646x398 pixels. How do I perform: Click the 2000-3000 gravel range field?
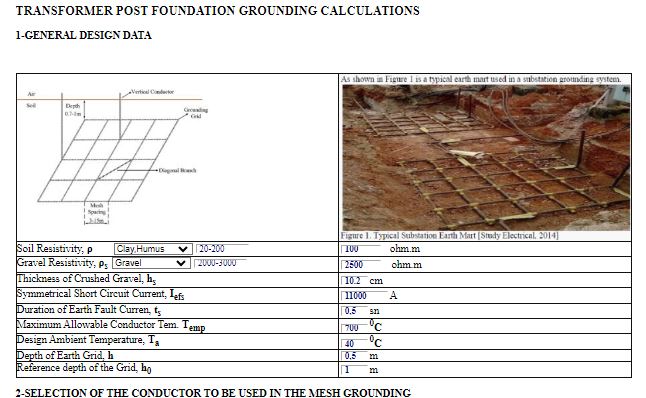[x=220, y=263]
